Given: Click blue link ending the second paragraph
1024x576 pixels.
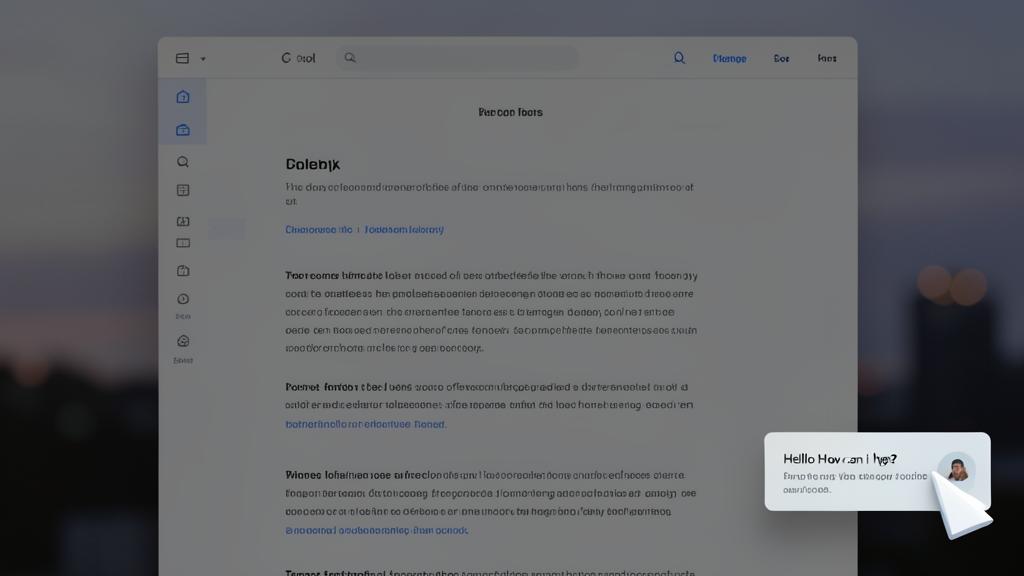Looking at the screenshot, I should tap(366, 424).
